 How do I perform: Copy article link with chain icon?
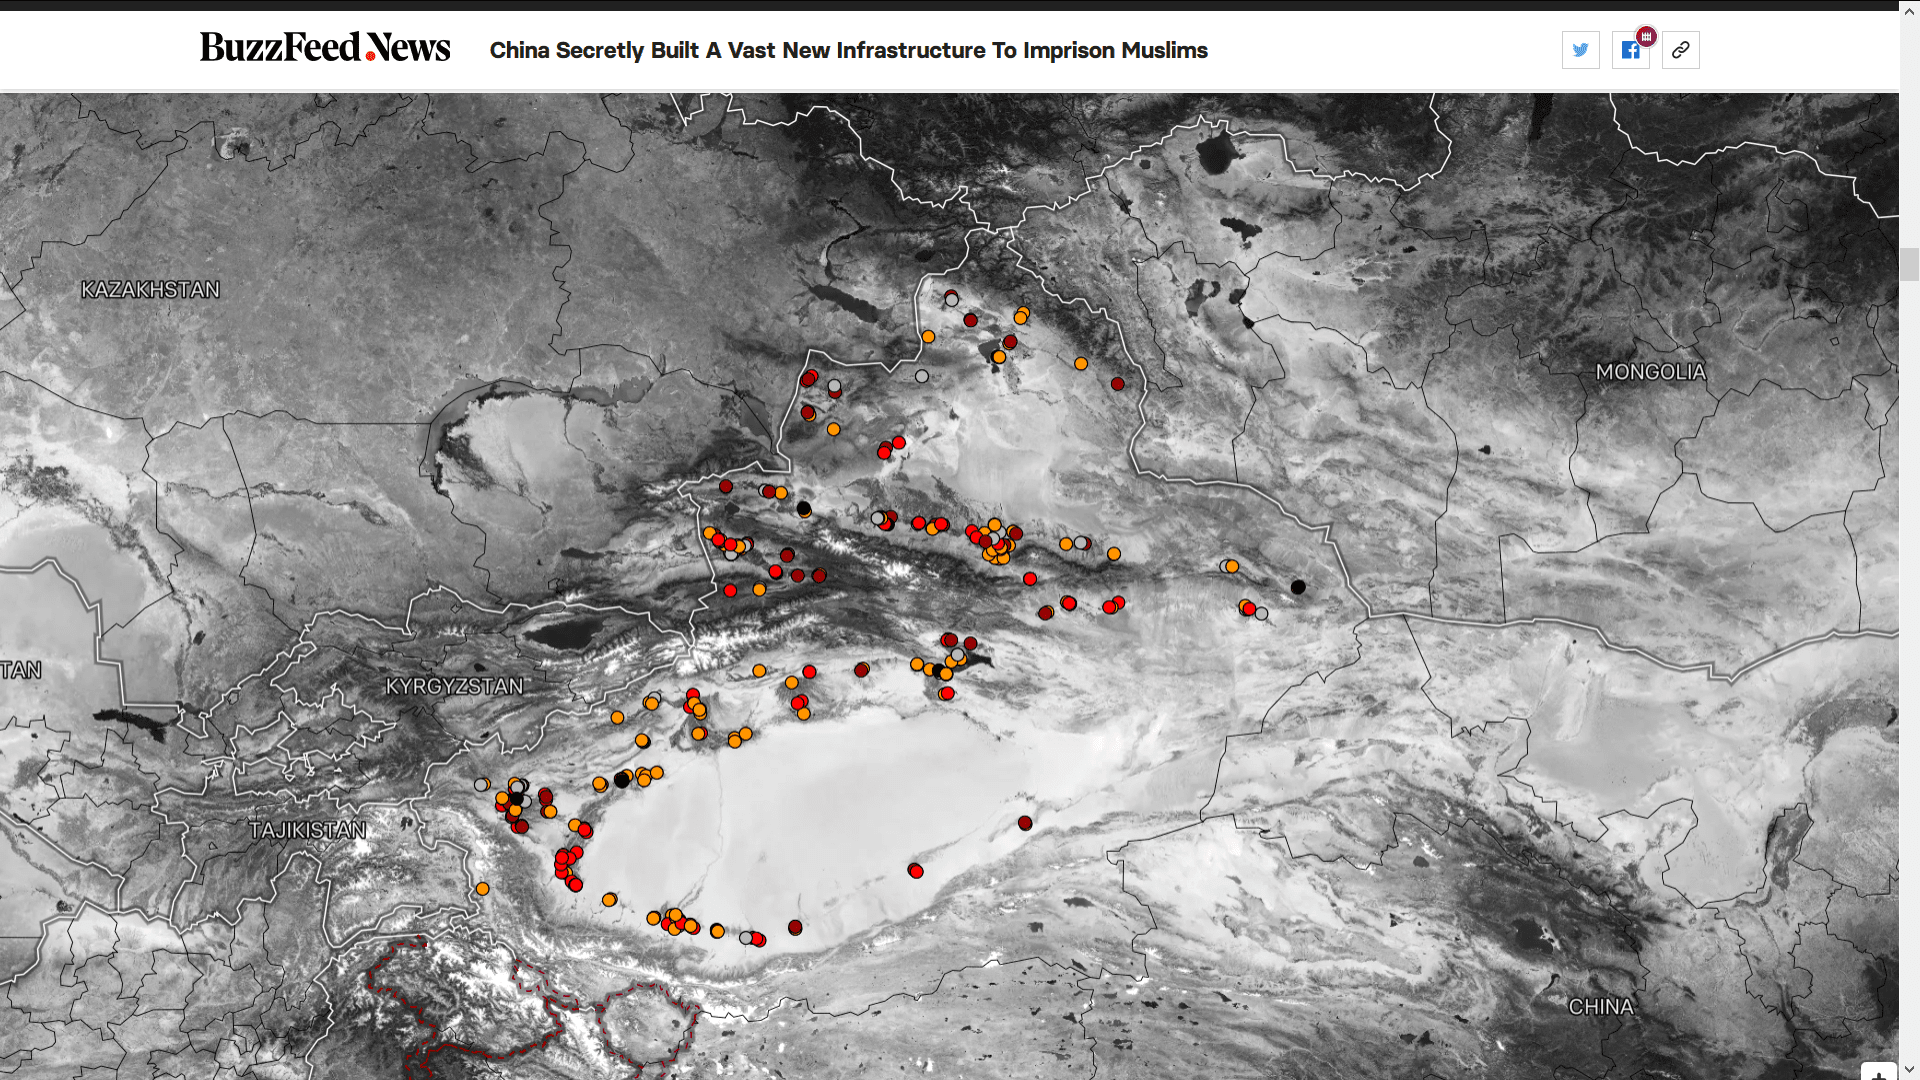click(1680, 50)
